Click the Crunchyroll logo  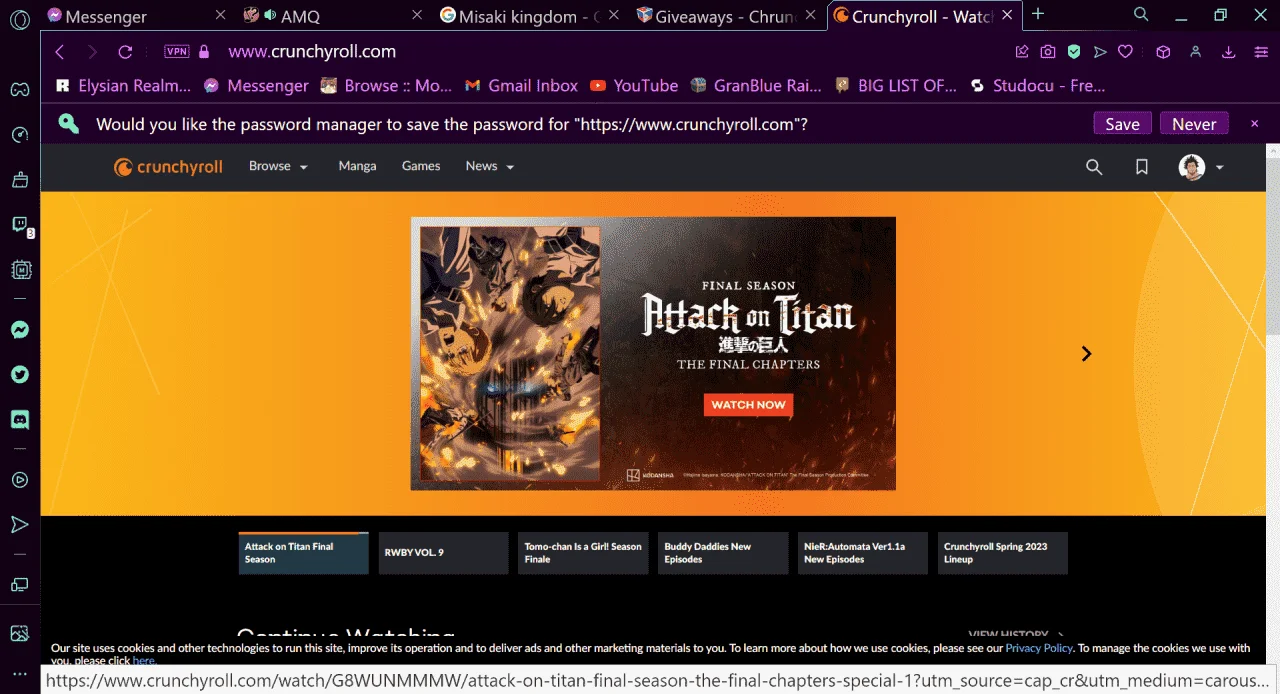click(168, 167)
